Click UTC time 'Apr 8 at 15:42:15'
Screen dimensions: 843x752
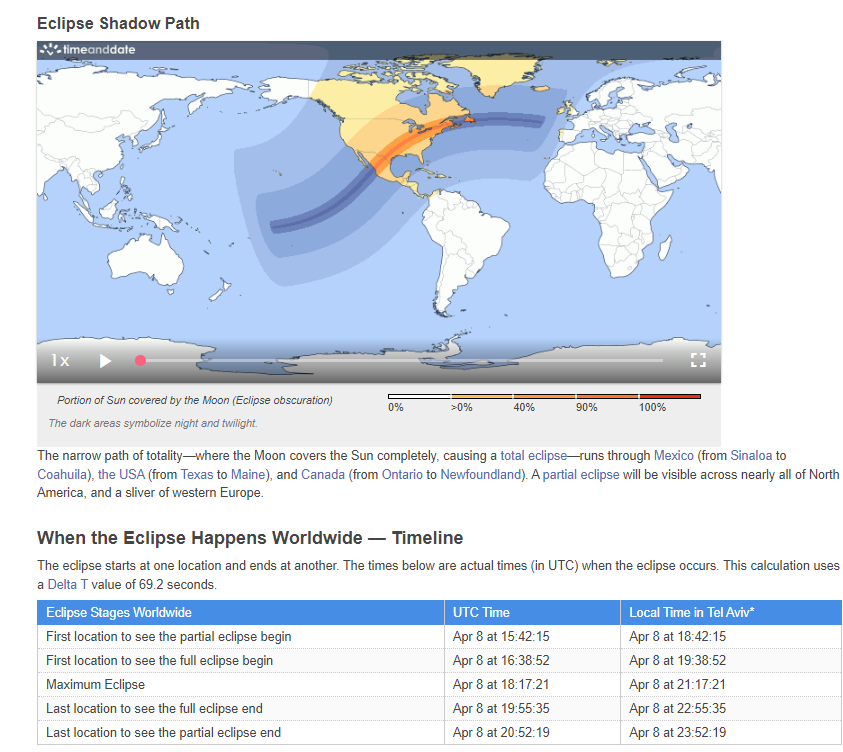[501, 637]
